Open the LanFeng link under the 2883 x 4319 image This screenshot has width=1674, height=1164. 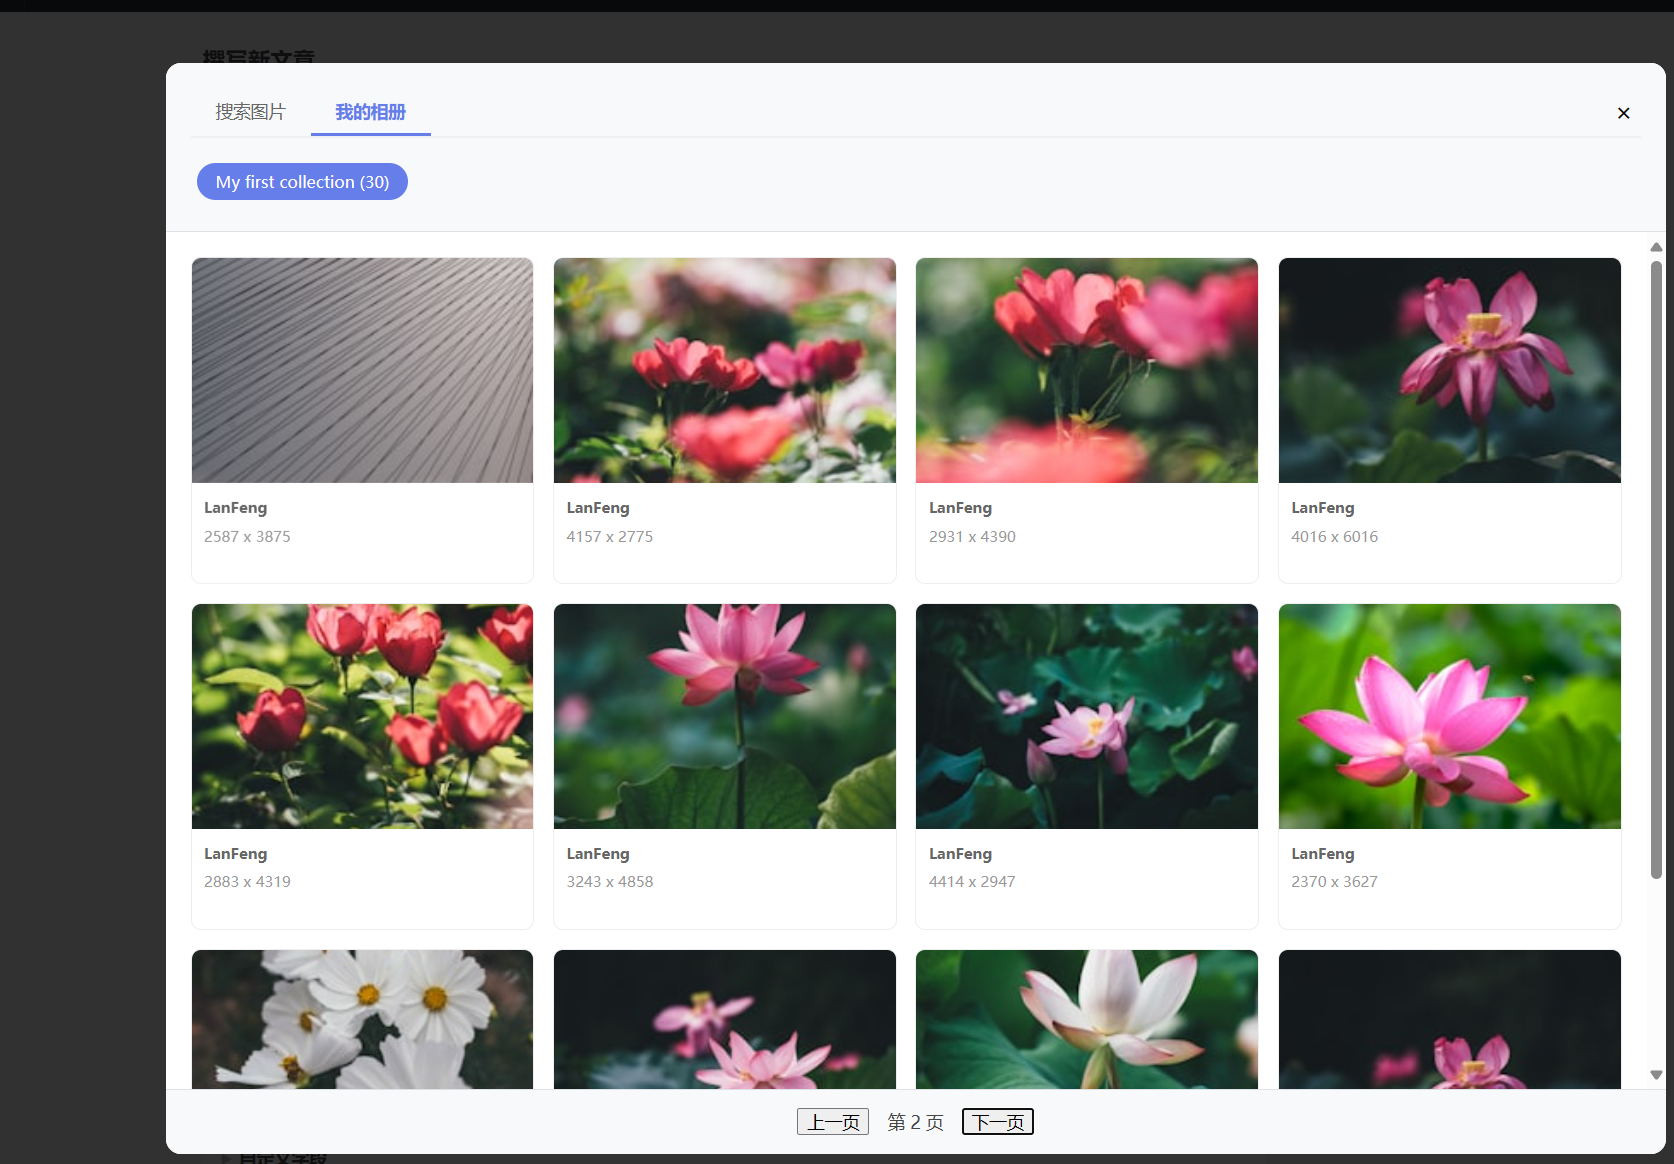(235, 853)
